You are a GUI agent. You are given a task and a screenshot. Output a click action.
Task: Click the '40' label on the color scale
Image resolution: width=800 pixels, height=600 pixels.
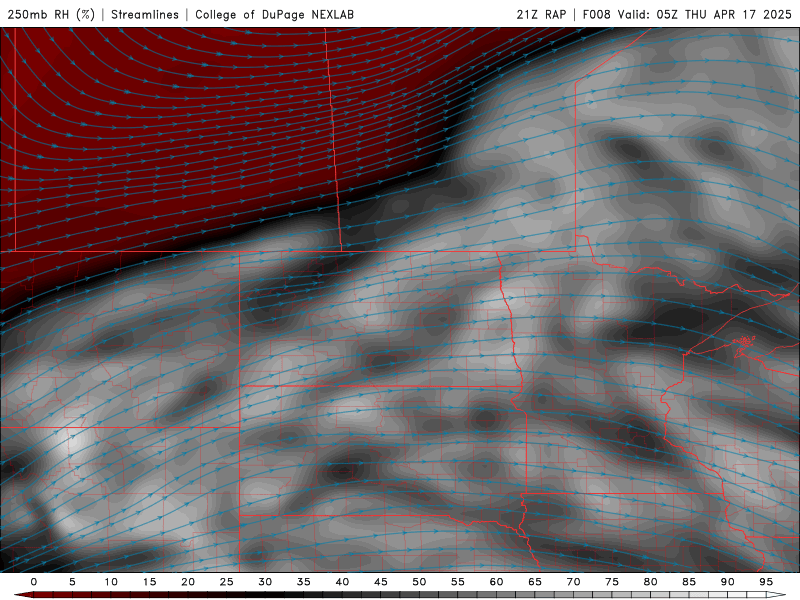pos(342,582)
